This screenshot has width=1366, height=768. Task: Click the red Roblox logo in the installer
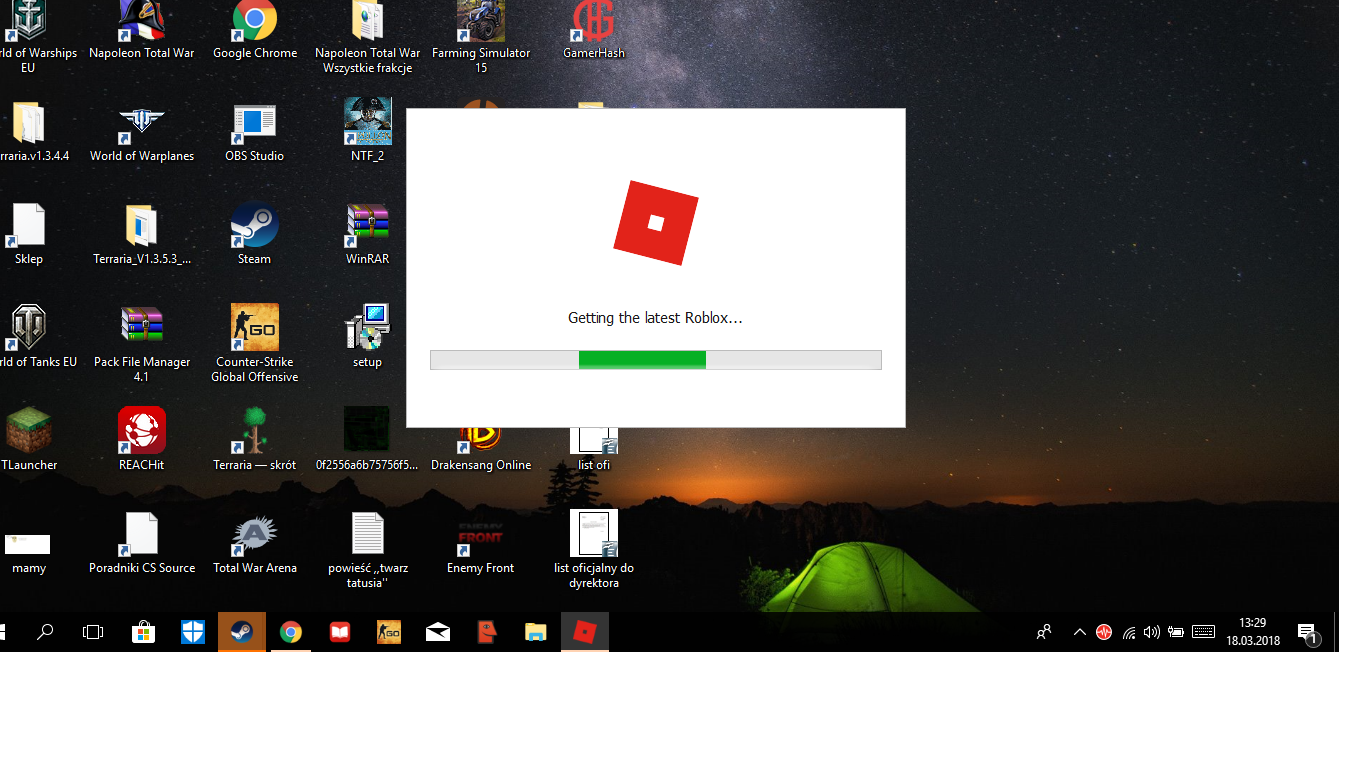(655, 223)
